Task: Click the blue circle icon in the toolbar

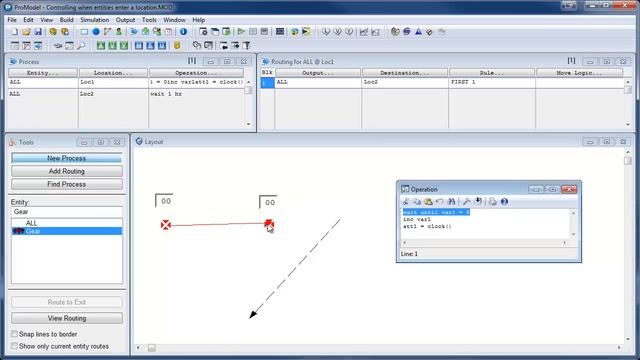Action: click(x=96, y=32)
